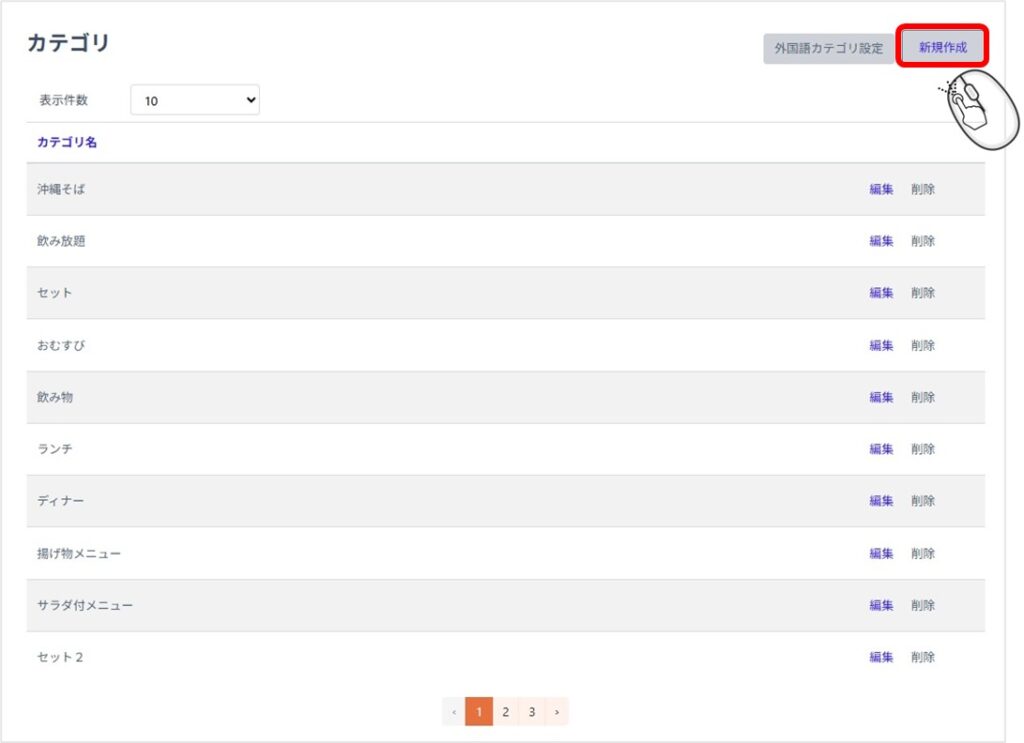Edit the 飲み放題 category
Viewport: 1024px width, 743px height.
pyautogui.click(x=881, y=241)
